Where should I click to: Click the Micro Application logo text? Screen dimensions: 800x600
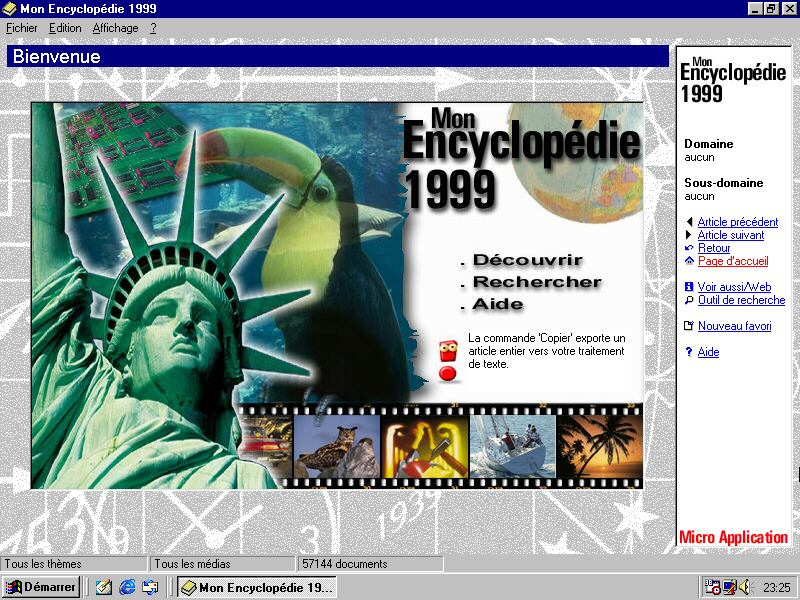pos(733,537)
